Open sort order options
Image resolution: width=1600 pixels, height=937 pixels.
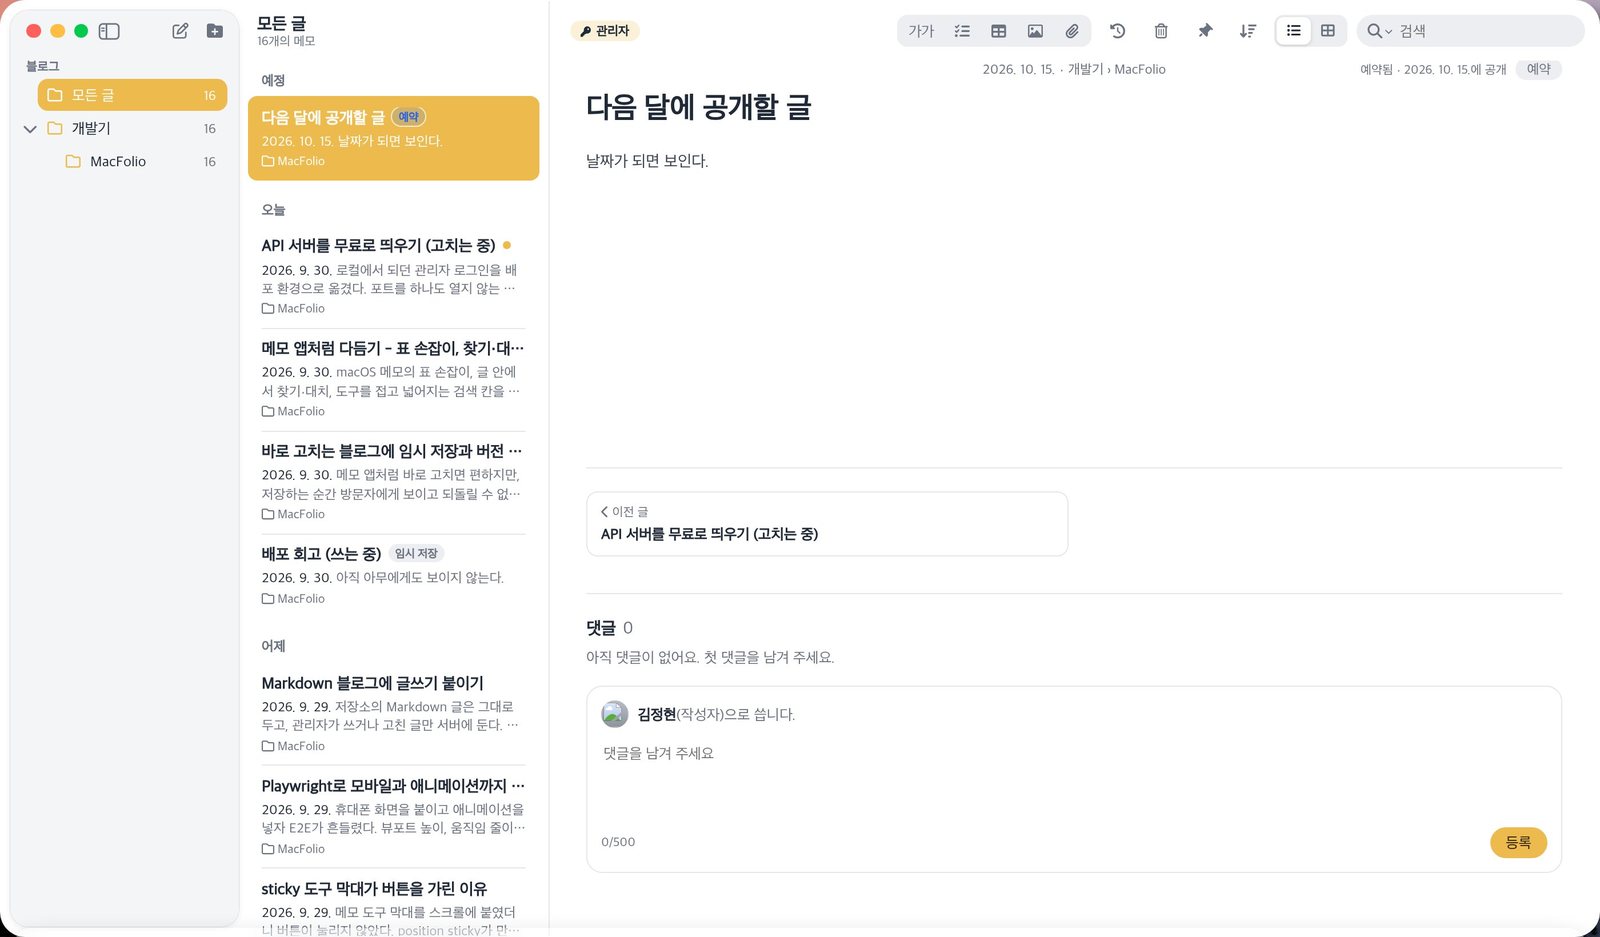click(x=1248, y=31)
